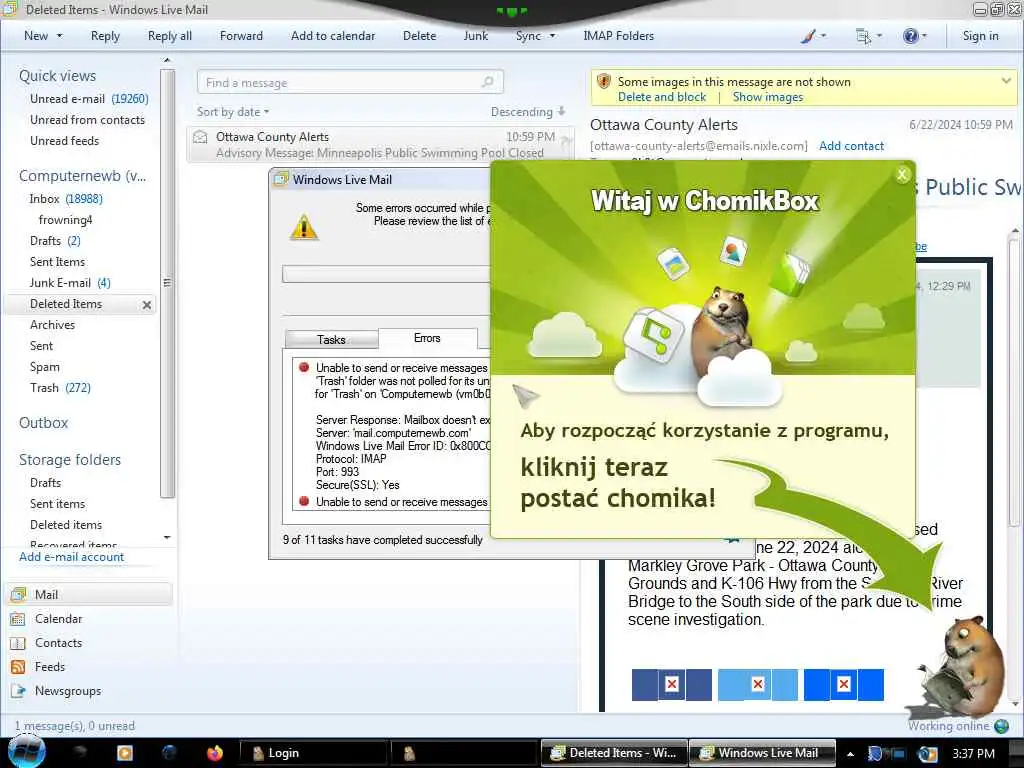Screen dimensions: 1024x768
Task: Select the Ottawa County Alerts message
Action: click(380, 144)
